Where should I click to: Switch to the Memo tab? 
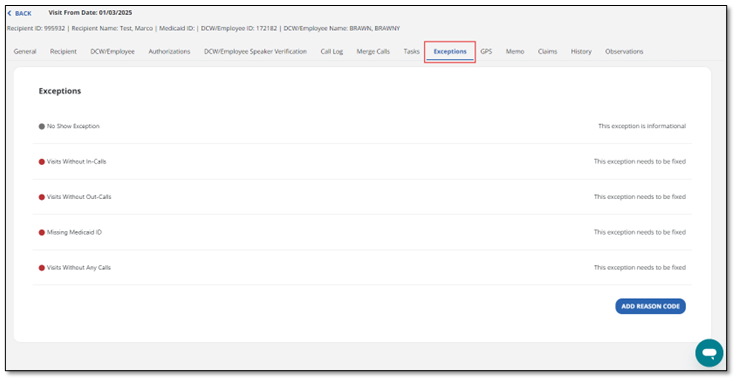coord(515,52)
